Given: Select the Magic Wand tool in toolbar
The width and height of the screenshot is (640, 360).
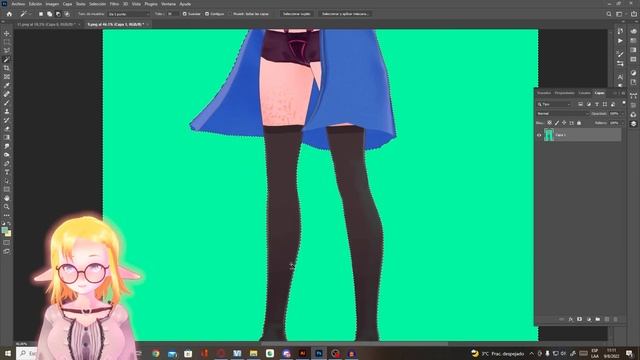Looking at the screenshot, I should 7,59.
